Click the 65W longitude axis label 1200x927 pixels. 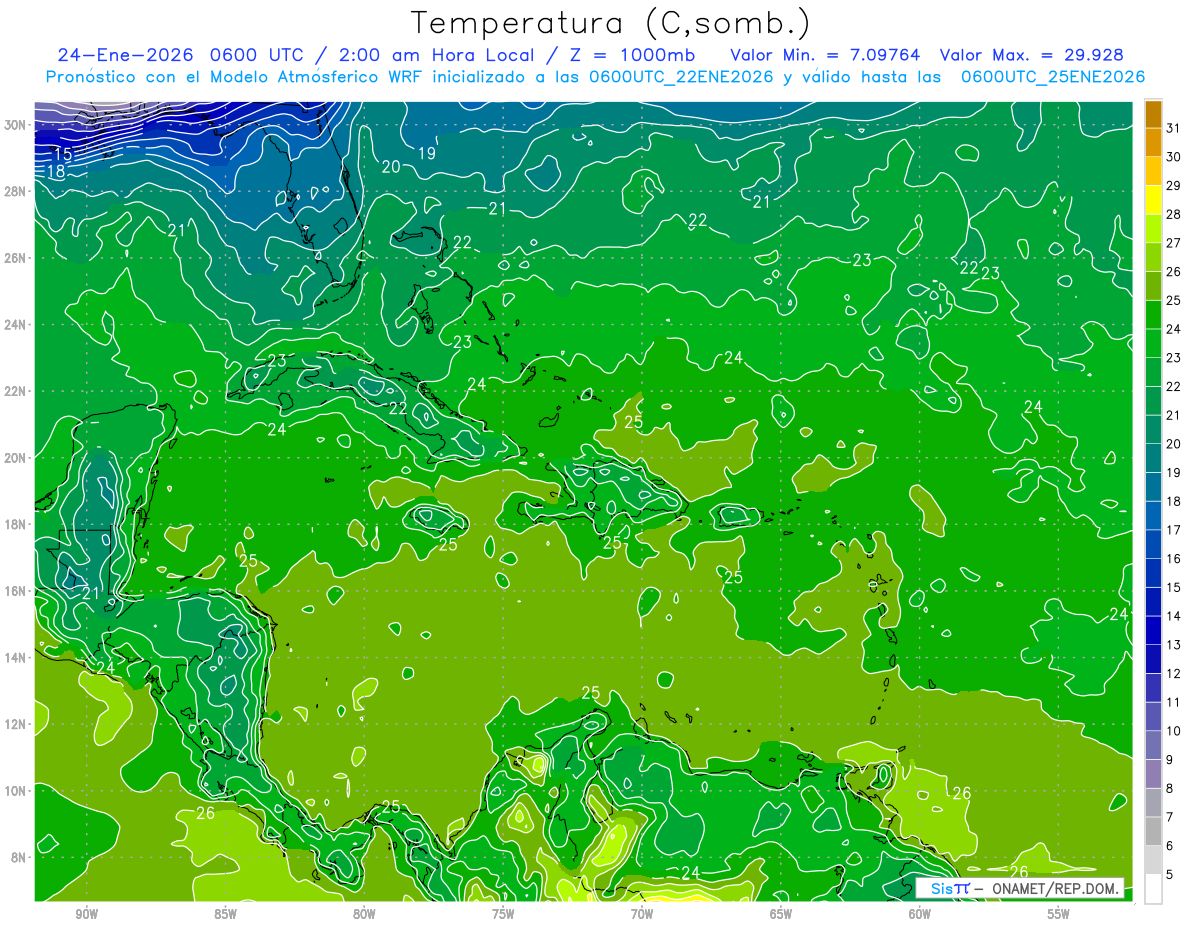coord(781,914)
